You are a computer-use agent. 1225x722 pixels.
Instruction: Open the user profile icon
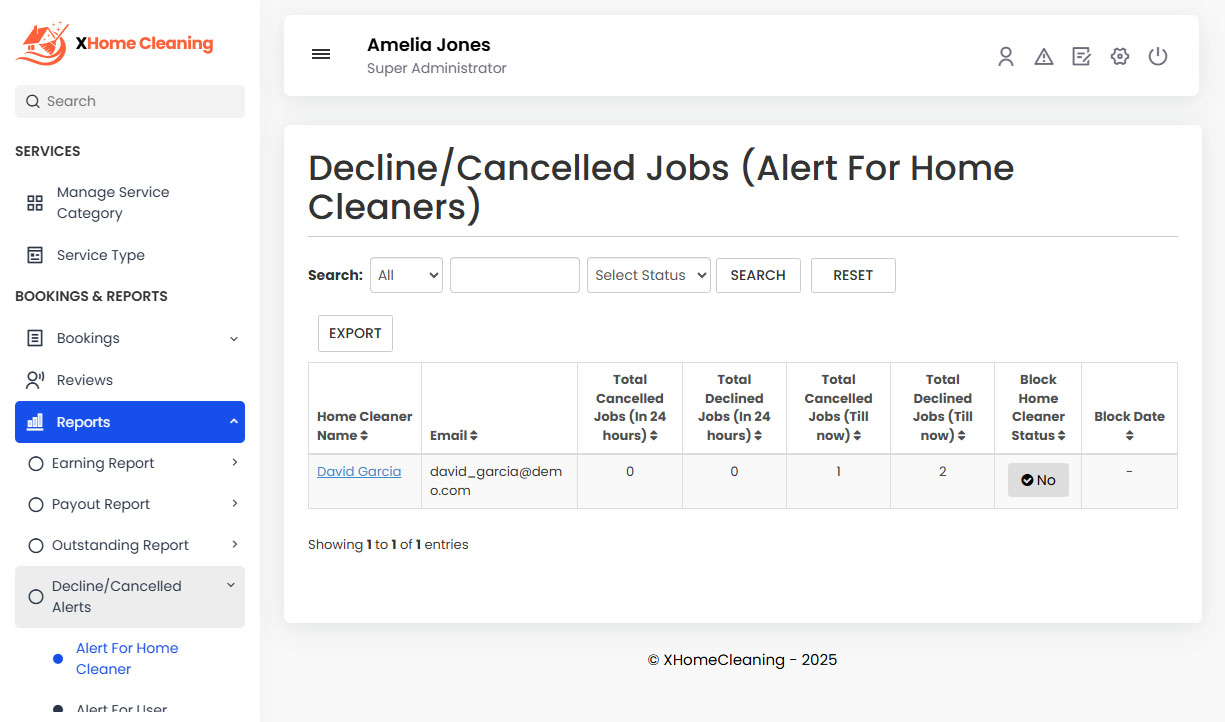(1006, 57)
